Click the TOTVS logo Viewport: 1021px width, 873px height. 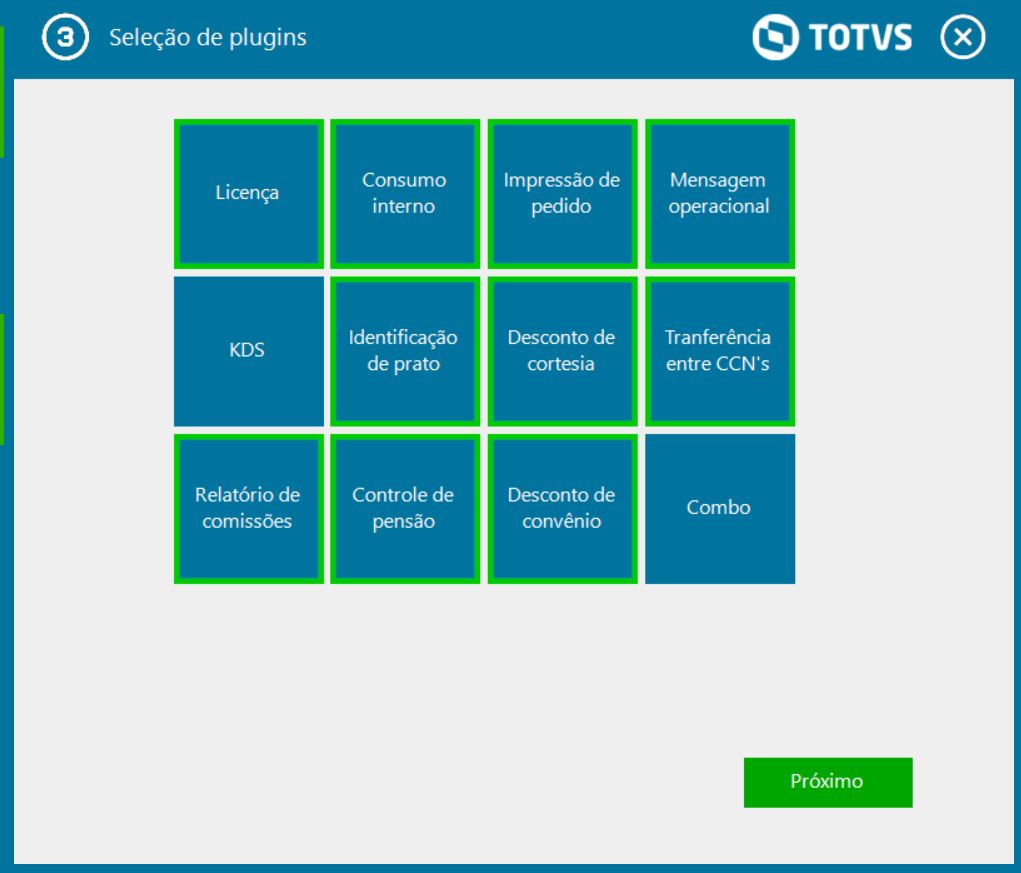click(832, 37)
